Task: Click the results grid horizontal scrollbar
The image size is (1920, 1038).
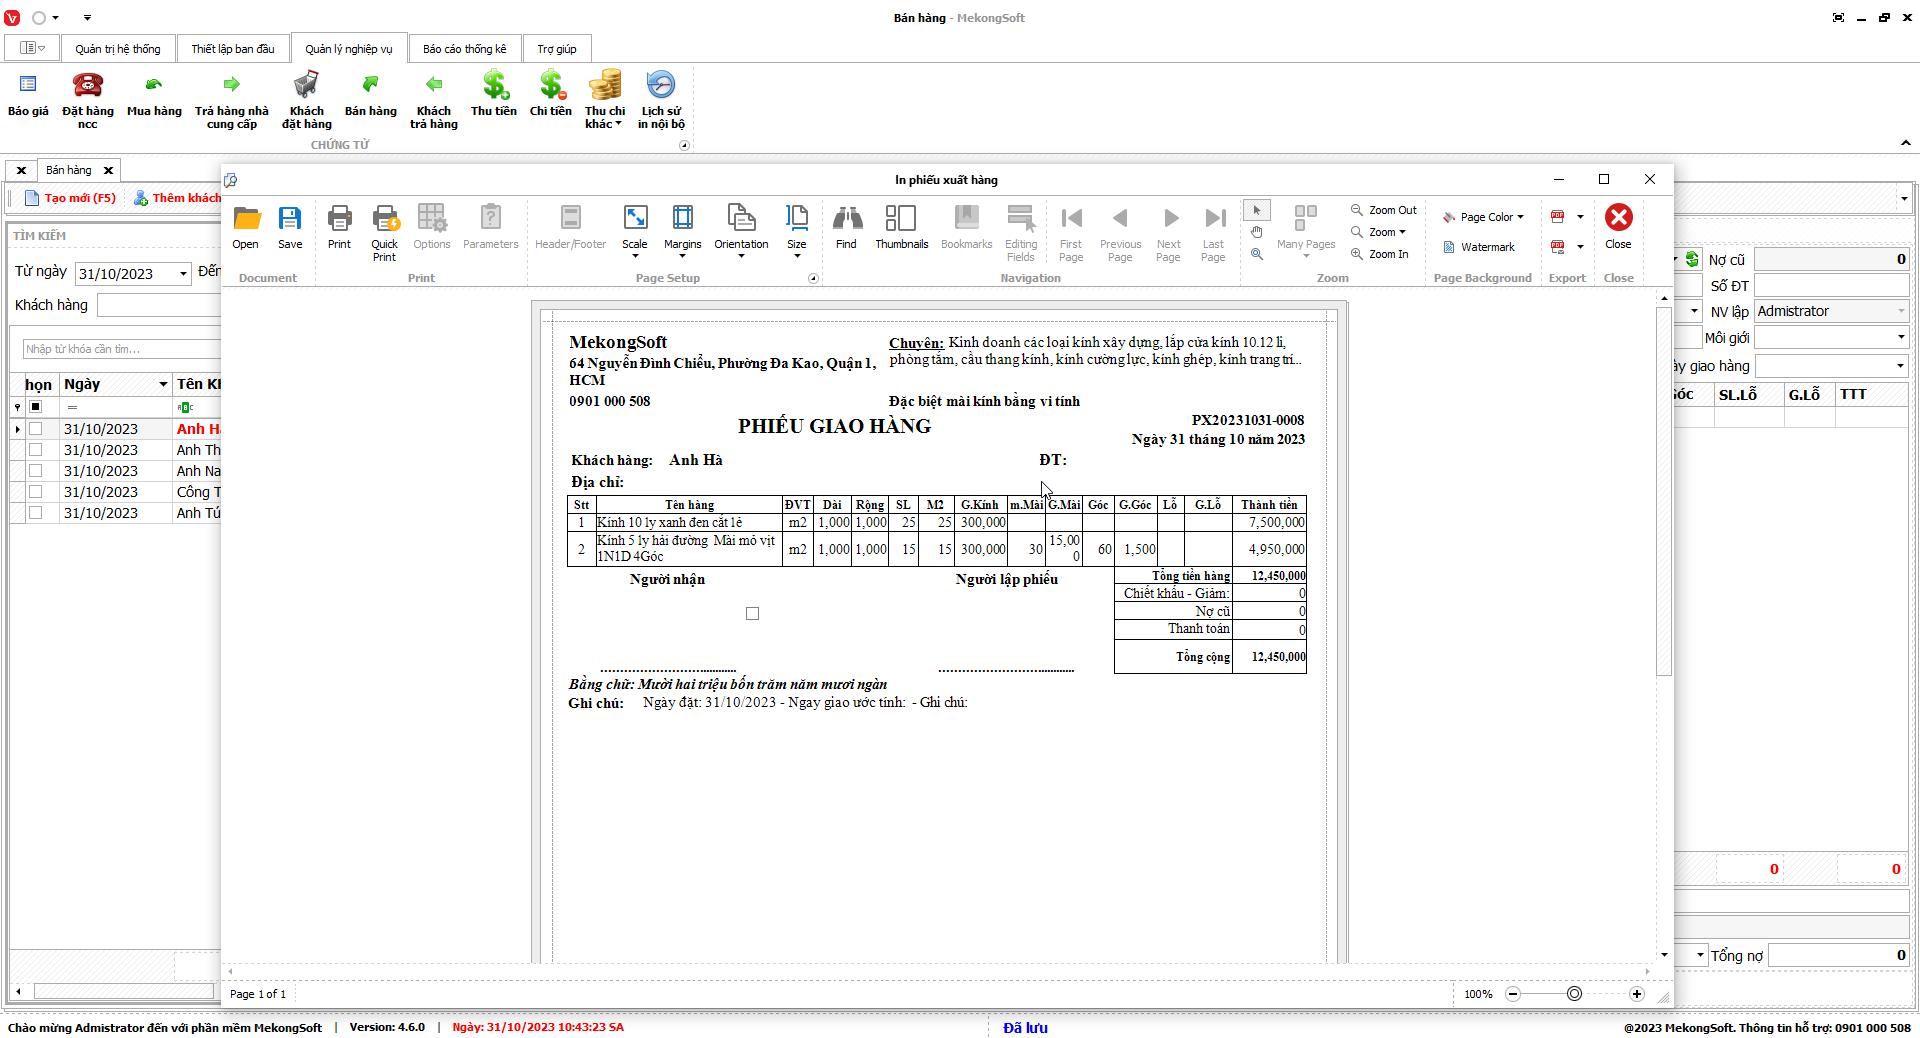Action: point(124,991)
